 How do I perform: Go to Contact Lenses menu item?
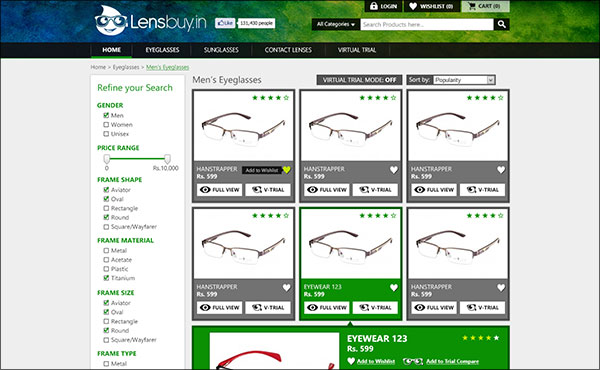288,50
